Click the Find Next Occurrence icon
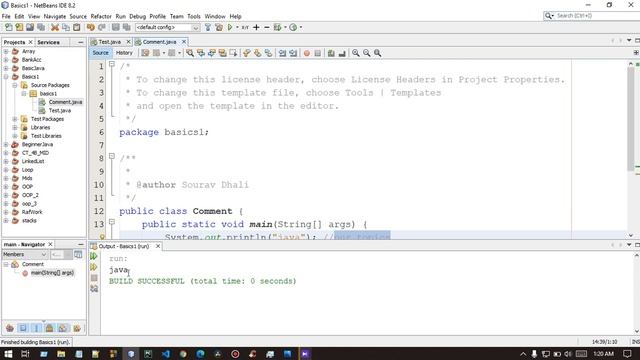 (211, 53)
